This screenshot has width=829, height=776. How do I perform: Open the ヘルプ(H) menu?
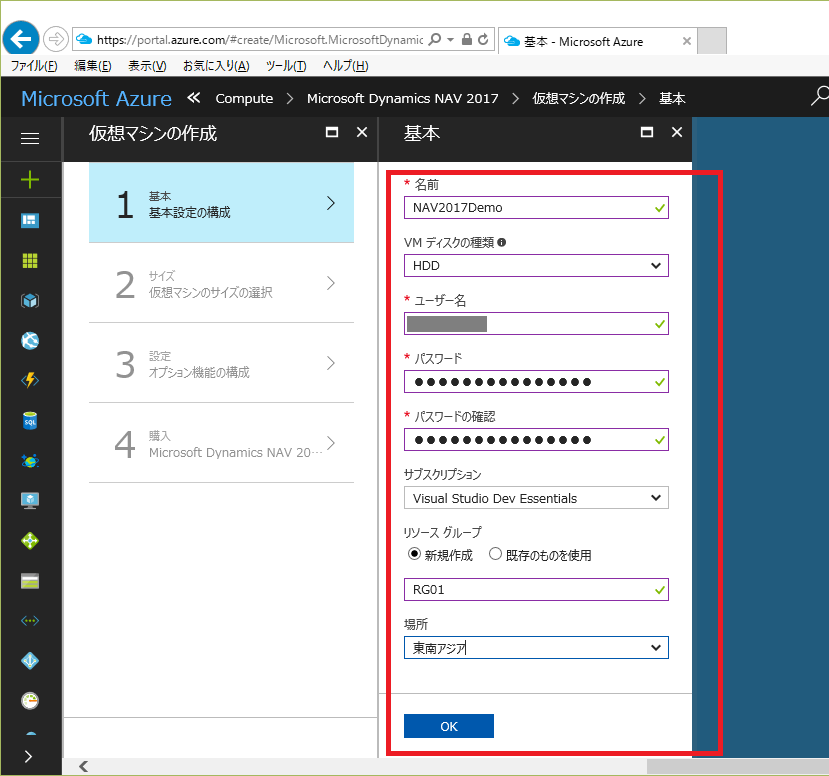coord(346,66)
